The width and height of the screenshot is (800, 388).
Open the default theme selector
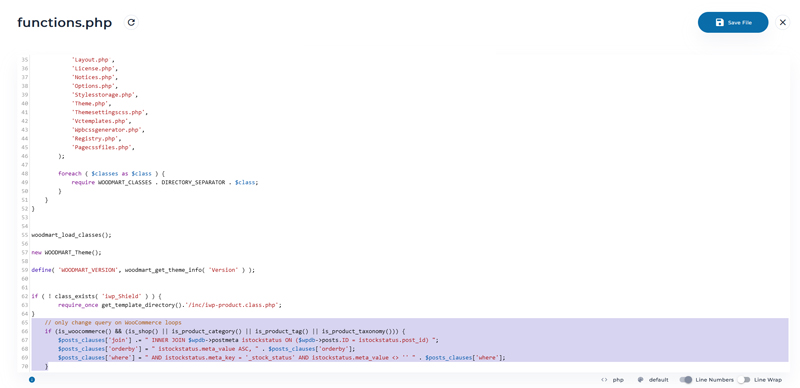[x=658, y=380]
